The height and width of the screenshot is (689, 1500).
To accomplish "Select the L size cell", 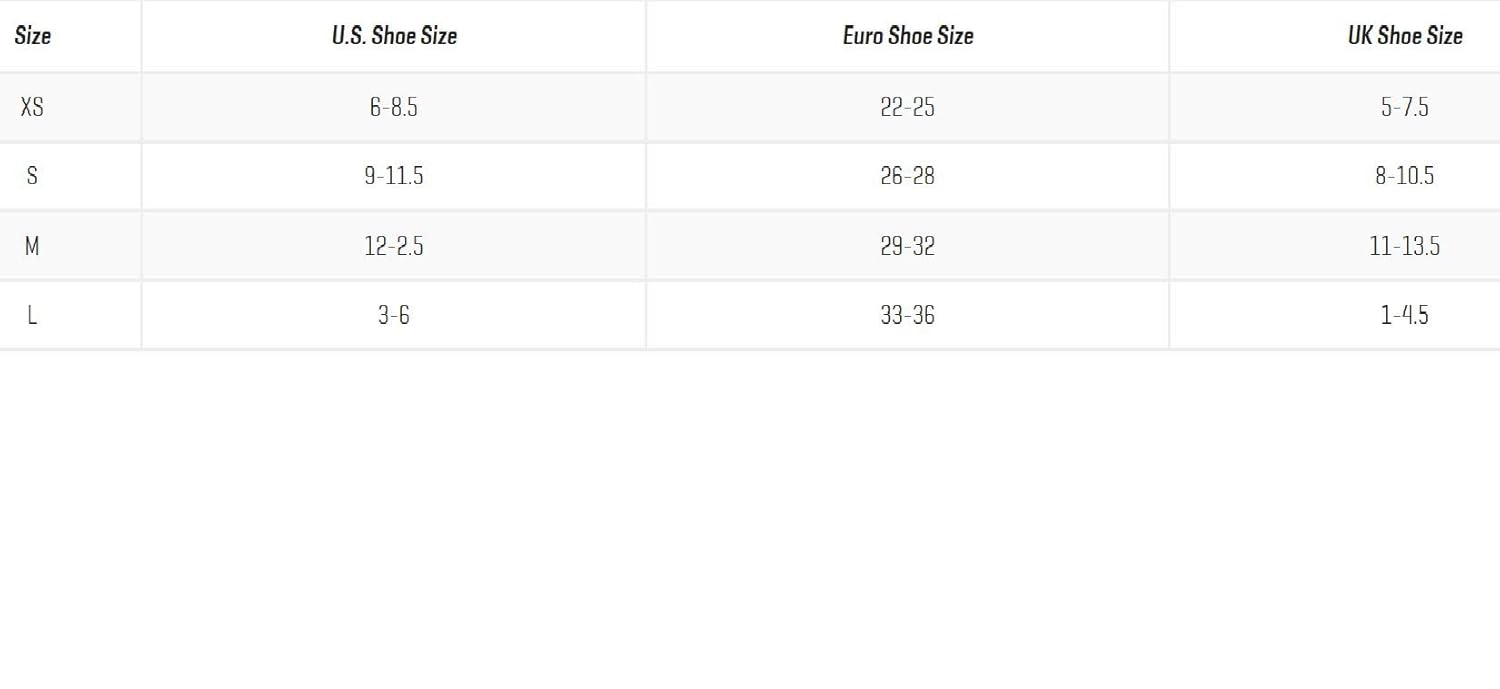I will [x=32, y=316].
